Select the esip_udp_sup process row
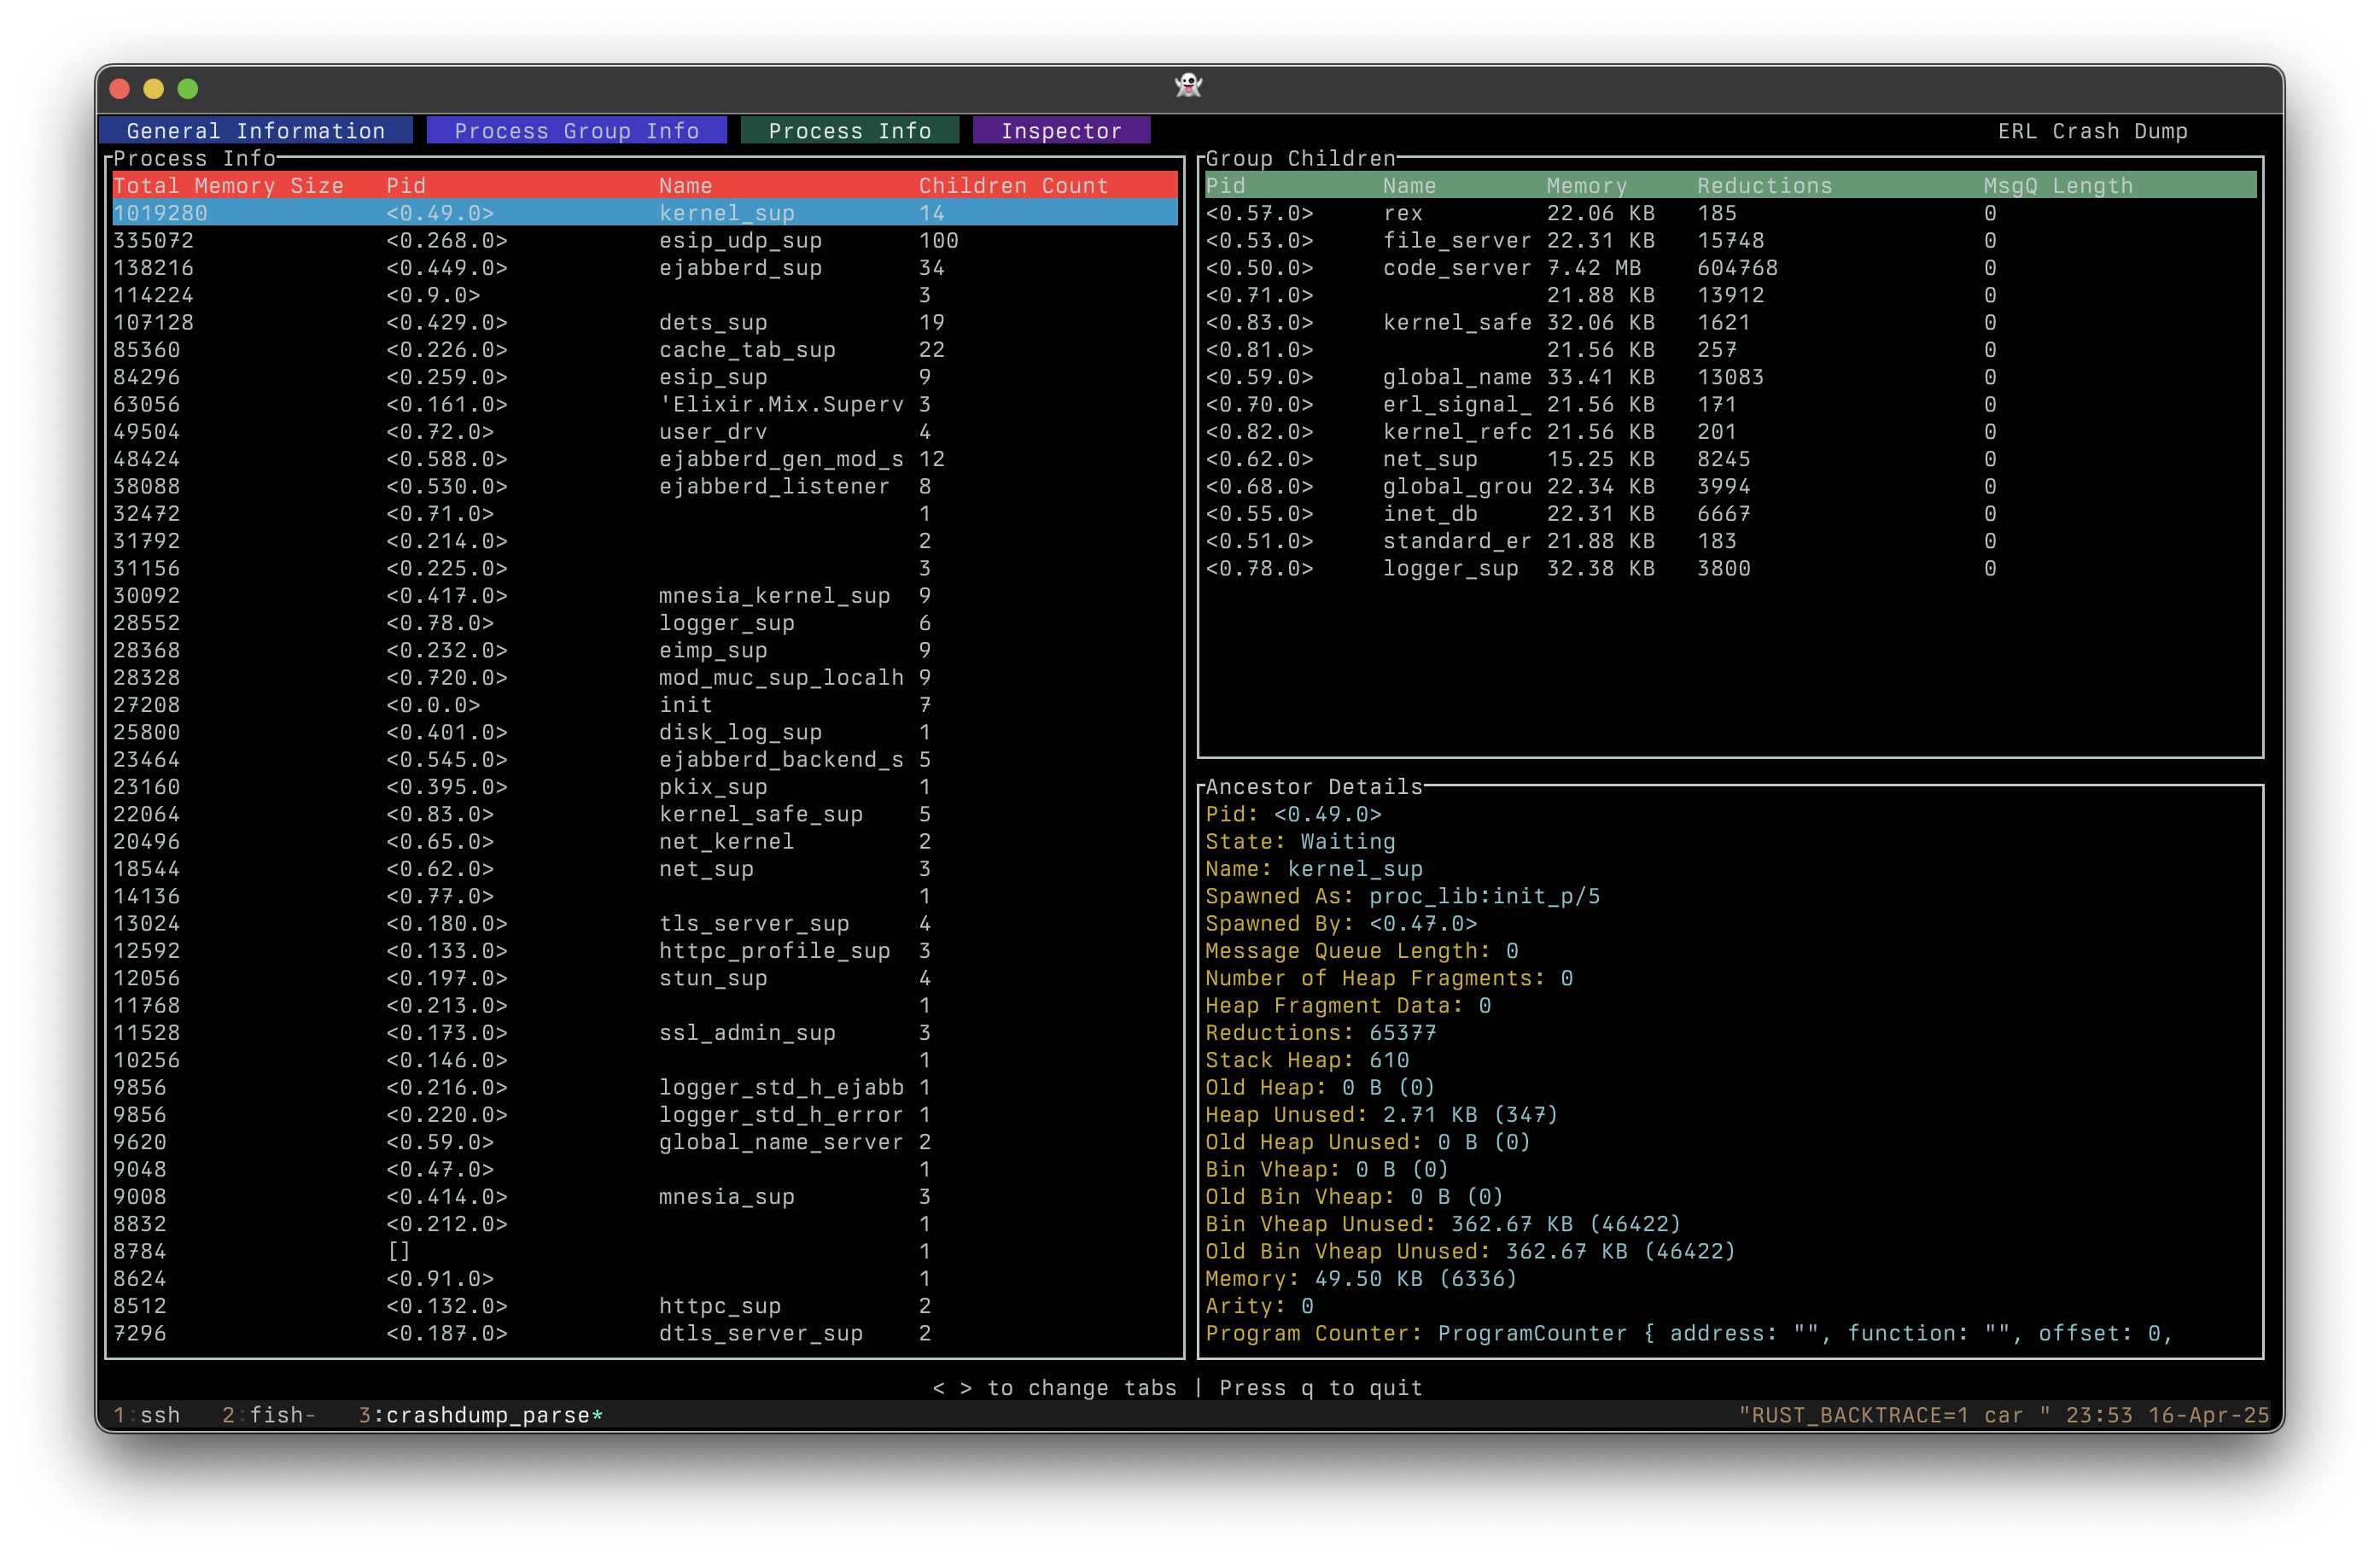Viewport: 2380px width, 1559px height. point(644,241)
